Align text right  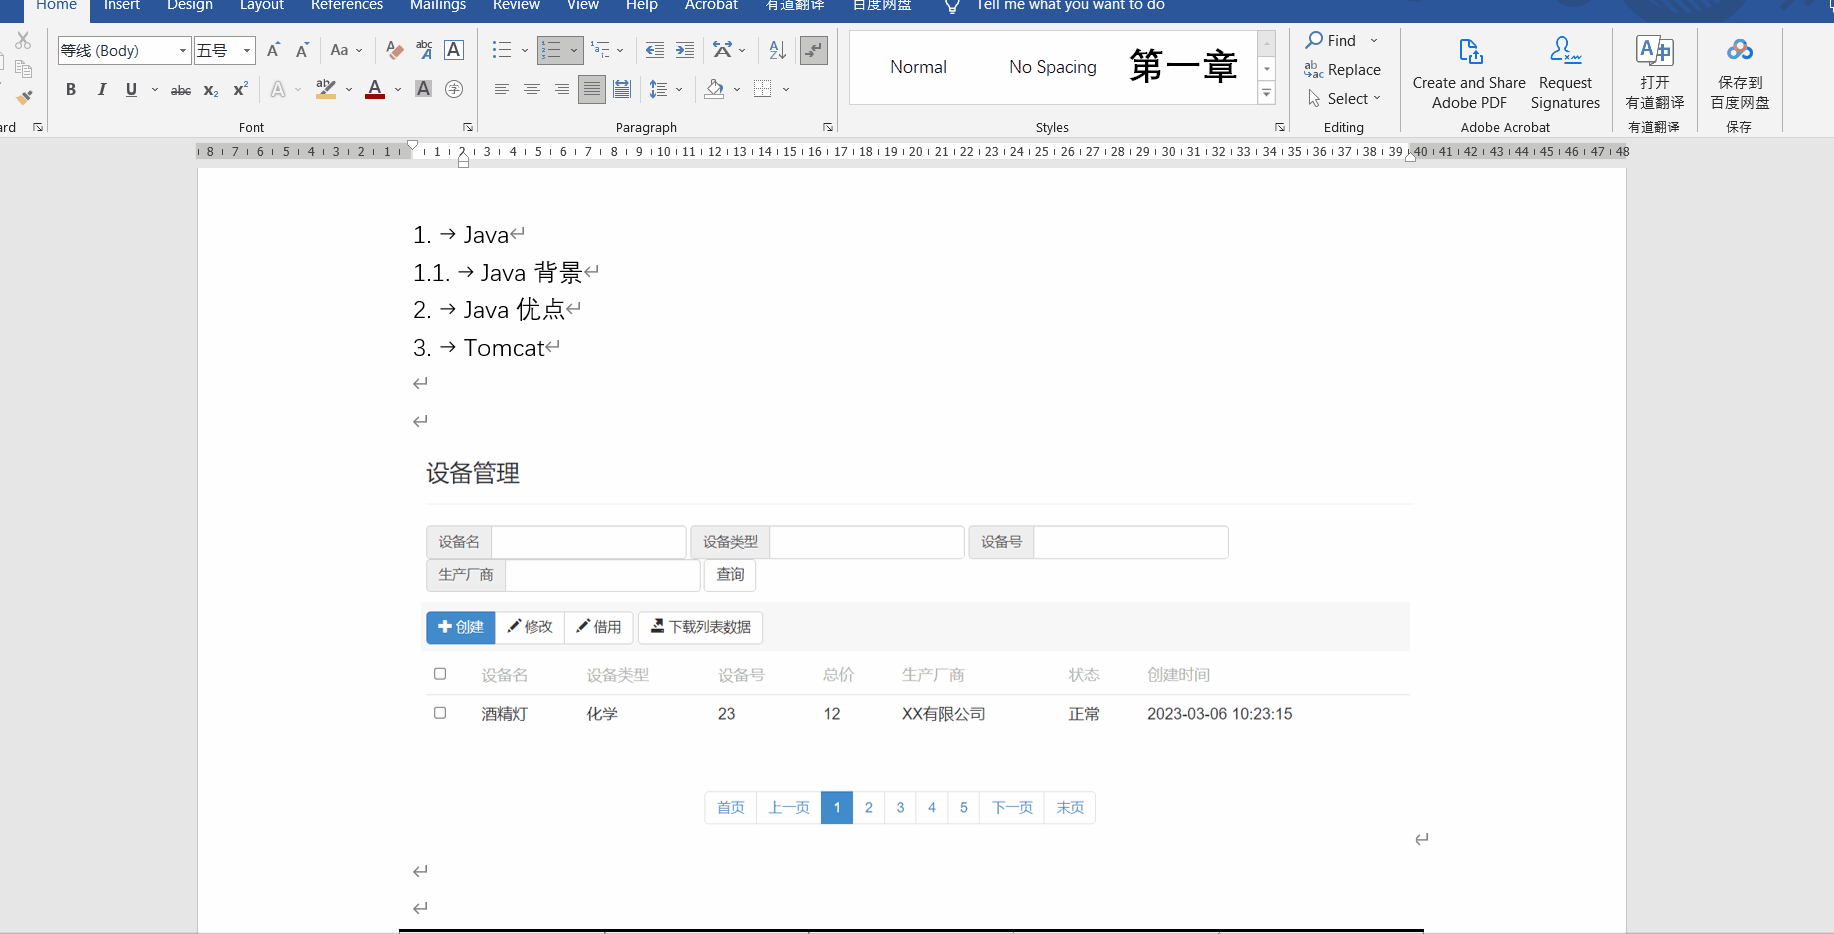562,90
